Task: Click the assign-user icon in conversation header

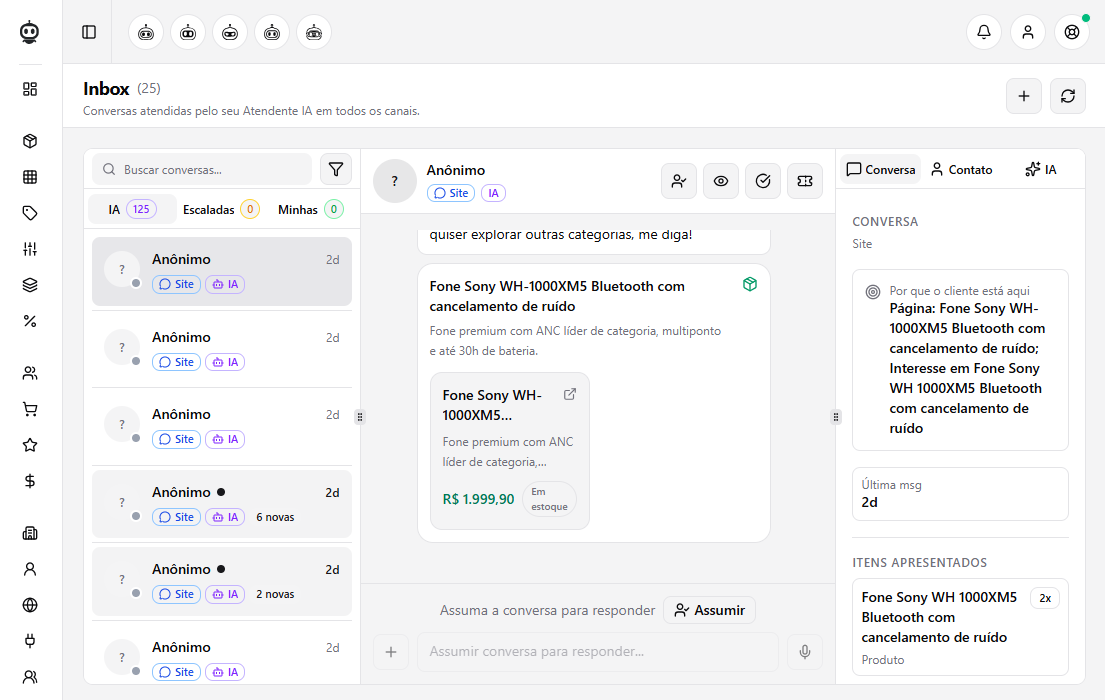Action: tap(679, 181)
